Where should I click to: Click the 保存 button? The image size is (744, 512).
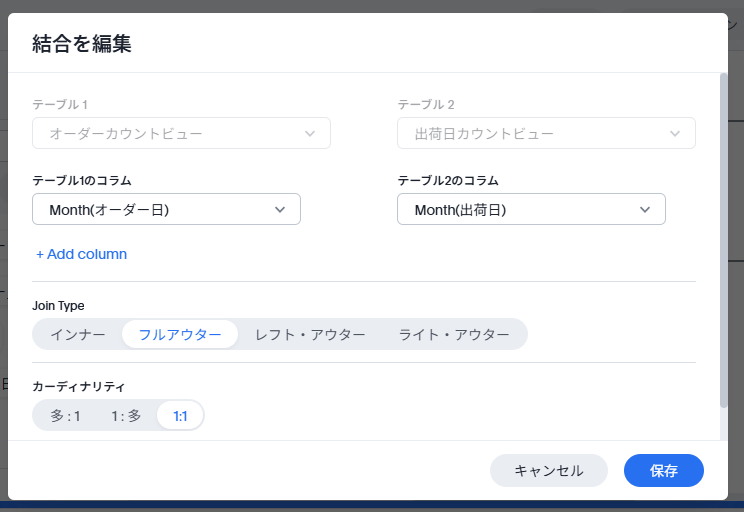664,470
